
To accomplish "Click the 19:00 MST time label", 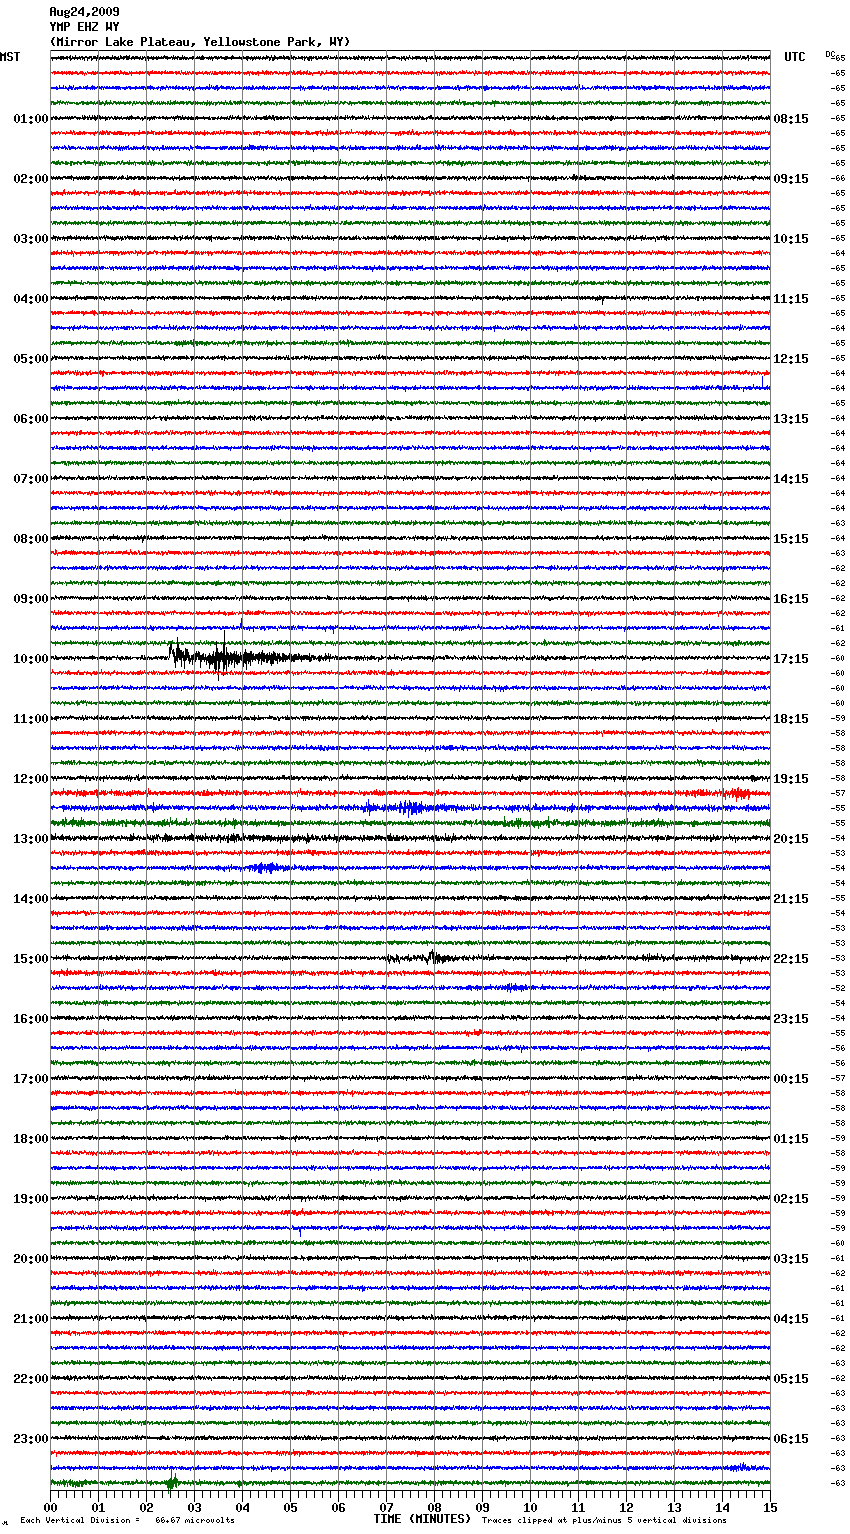I will click(x=31, y=1199).
